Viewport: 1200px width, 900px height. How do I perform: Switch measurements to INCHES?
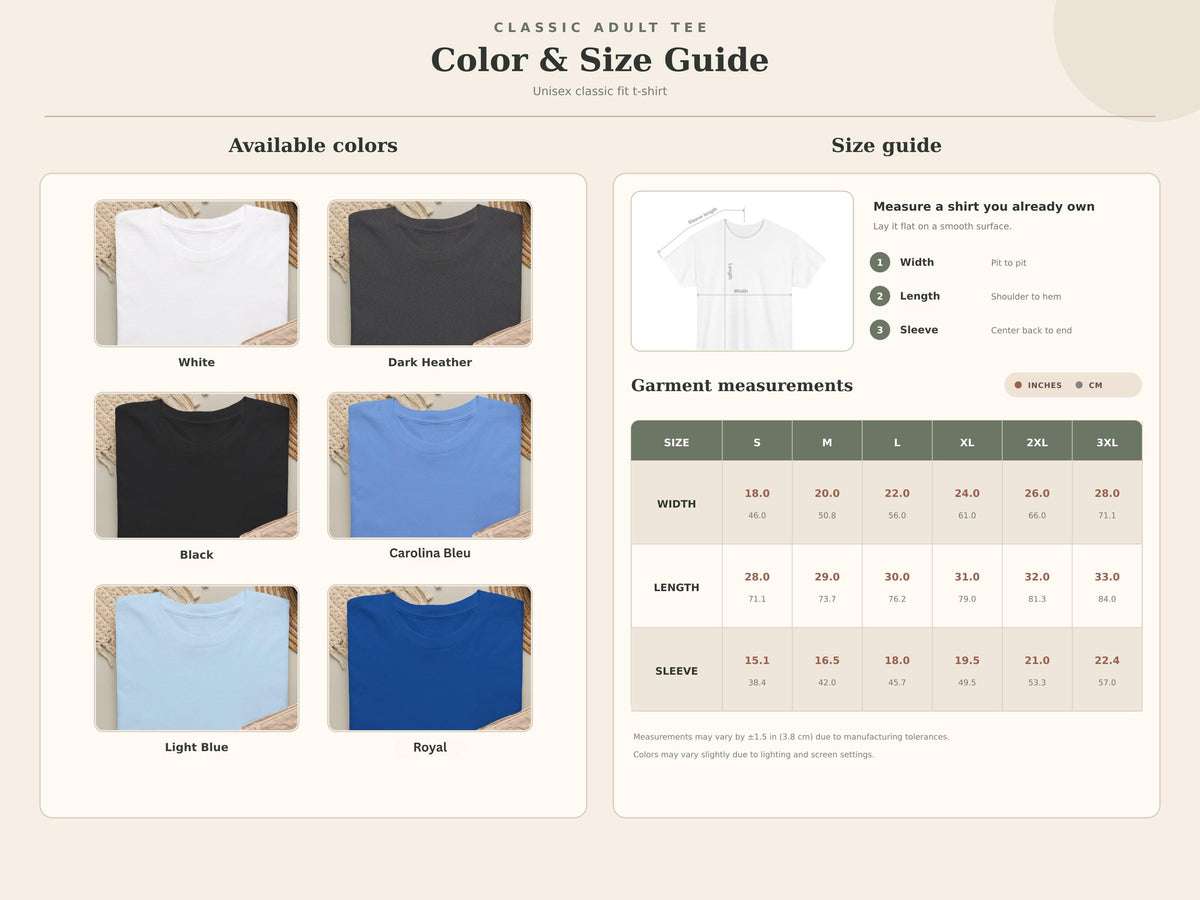tap(1038, 385)
